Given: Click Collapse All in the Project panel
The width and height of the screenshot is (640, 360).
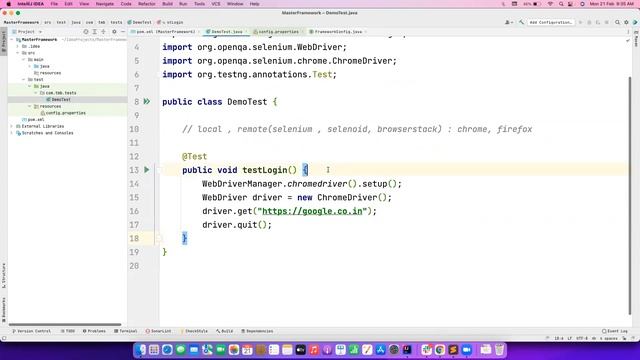Looking at the screenshot, I should click(103, 31).
